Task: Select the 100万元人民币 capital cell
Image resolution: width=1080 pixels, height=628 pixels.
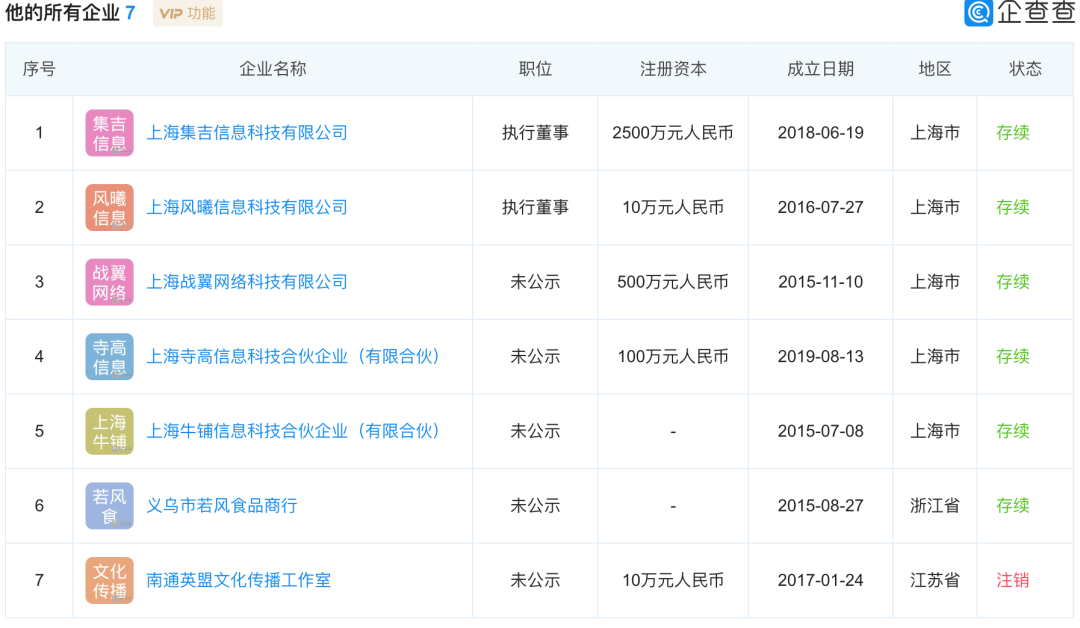Action: pyautogui.click(x=673, y=357)
